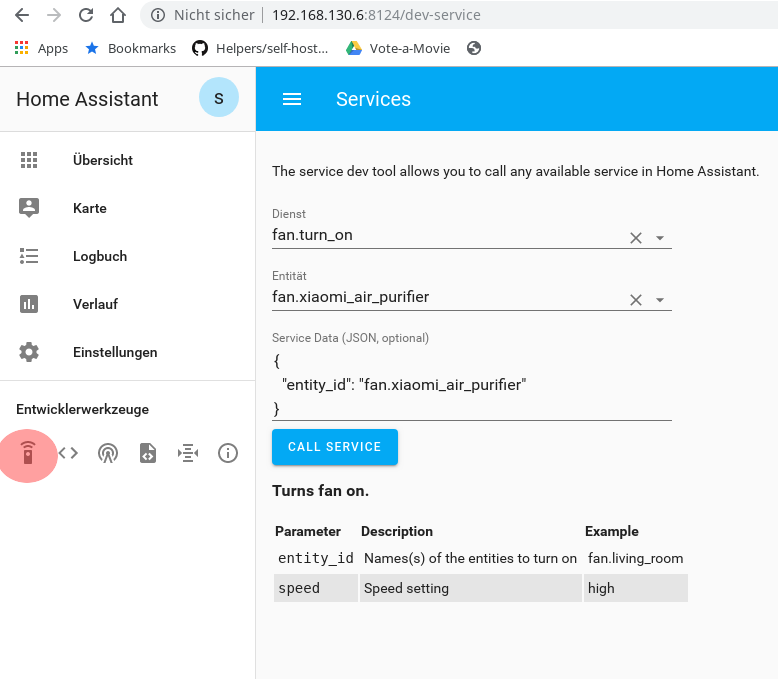
Task: Click the Turns fan on. heading
Action: click(321, 491)
